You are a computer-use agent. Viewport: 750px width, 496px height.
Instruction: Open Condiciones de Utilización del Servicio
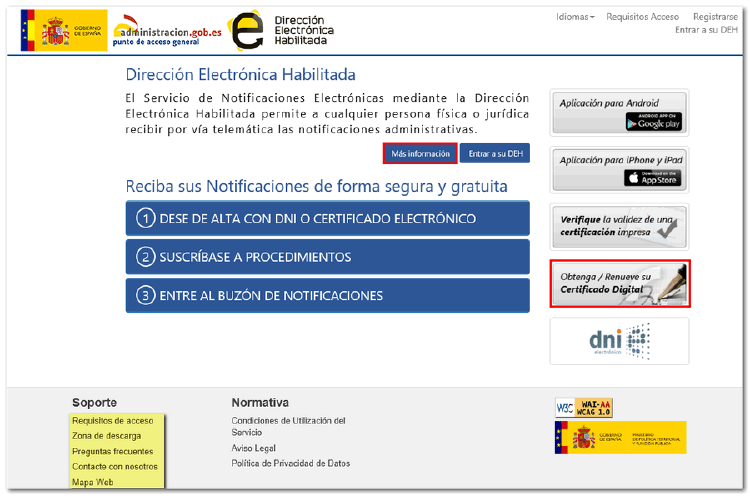click(288, 426)
